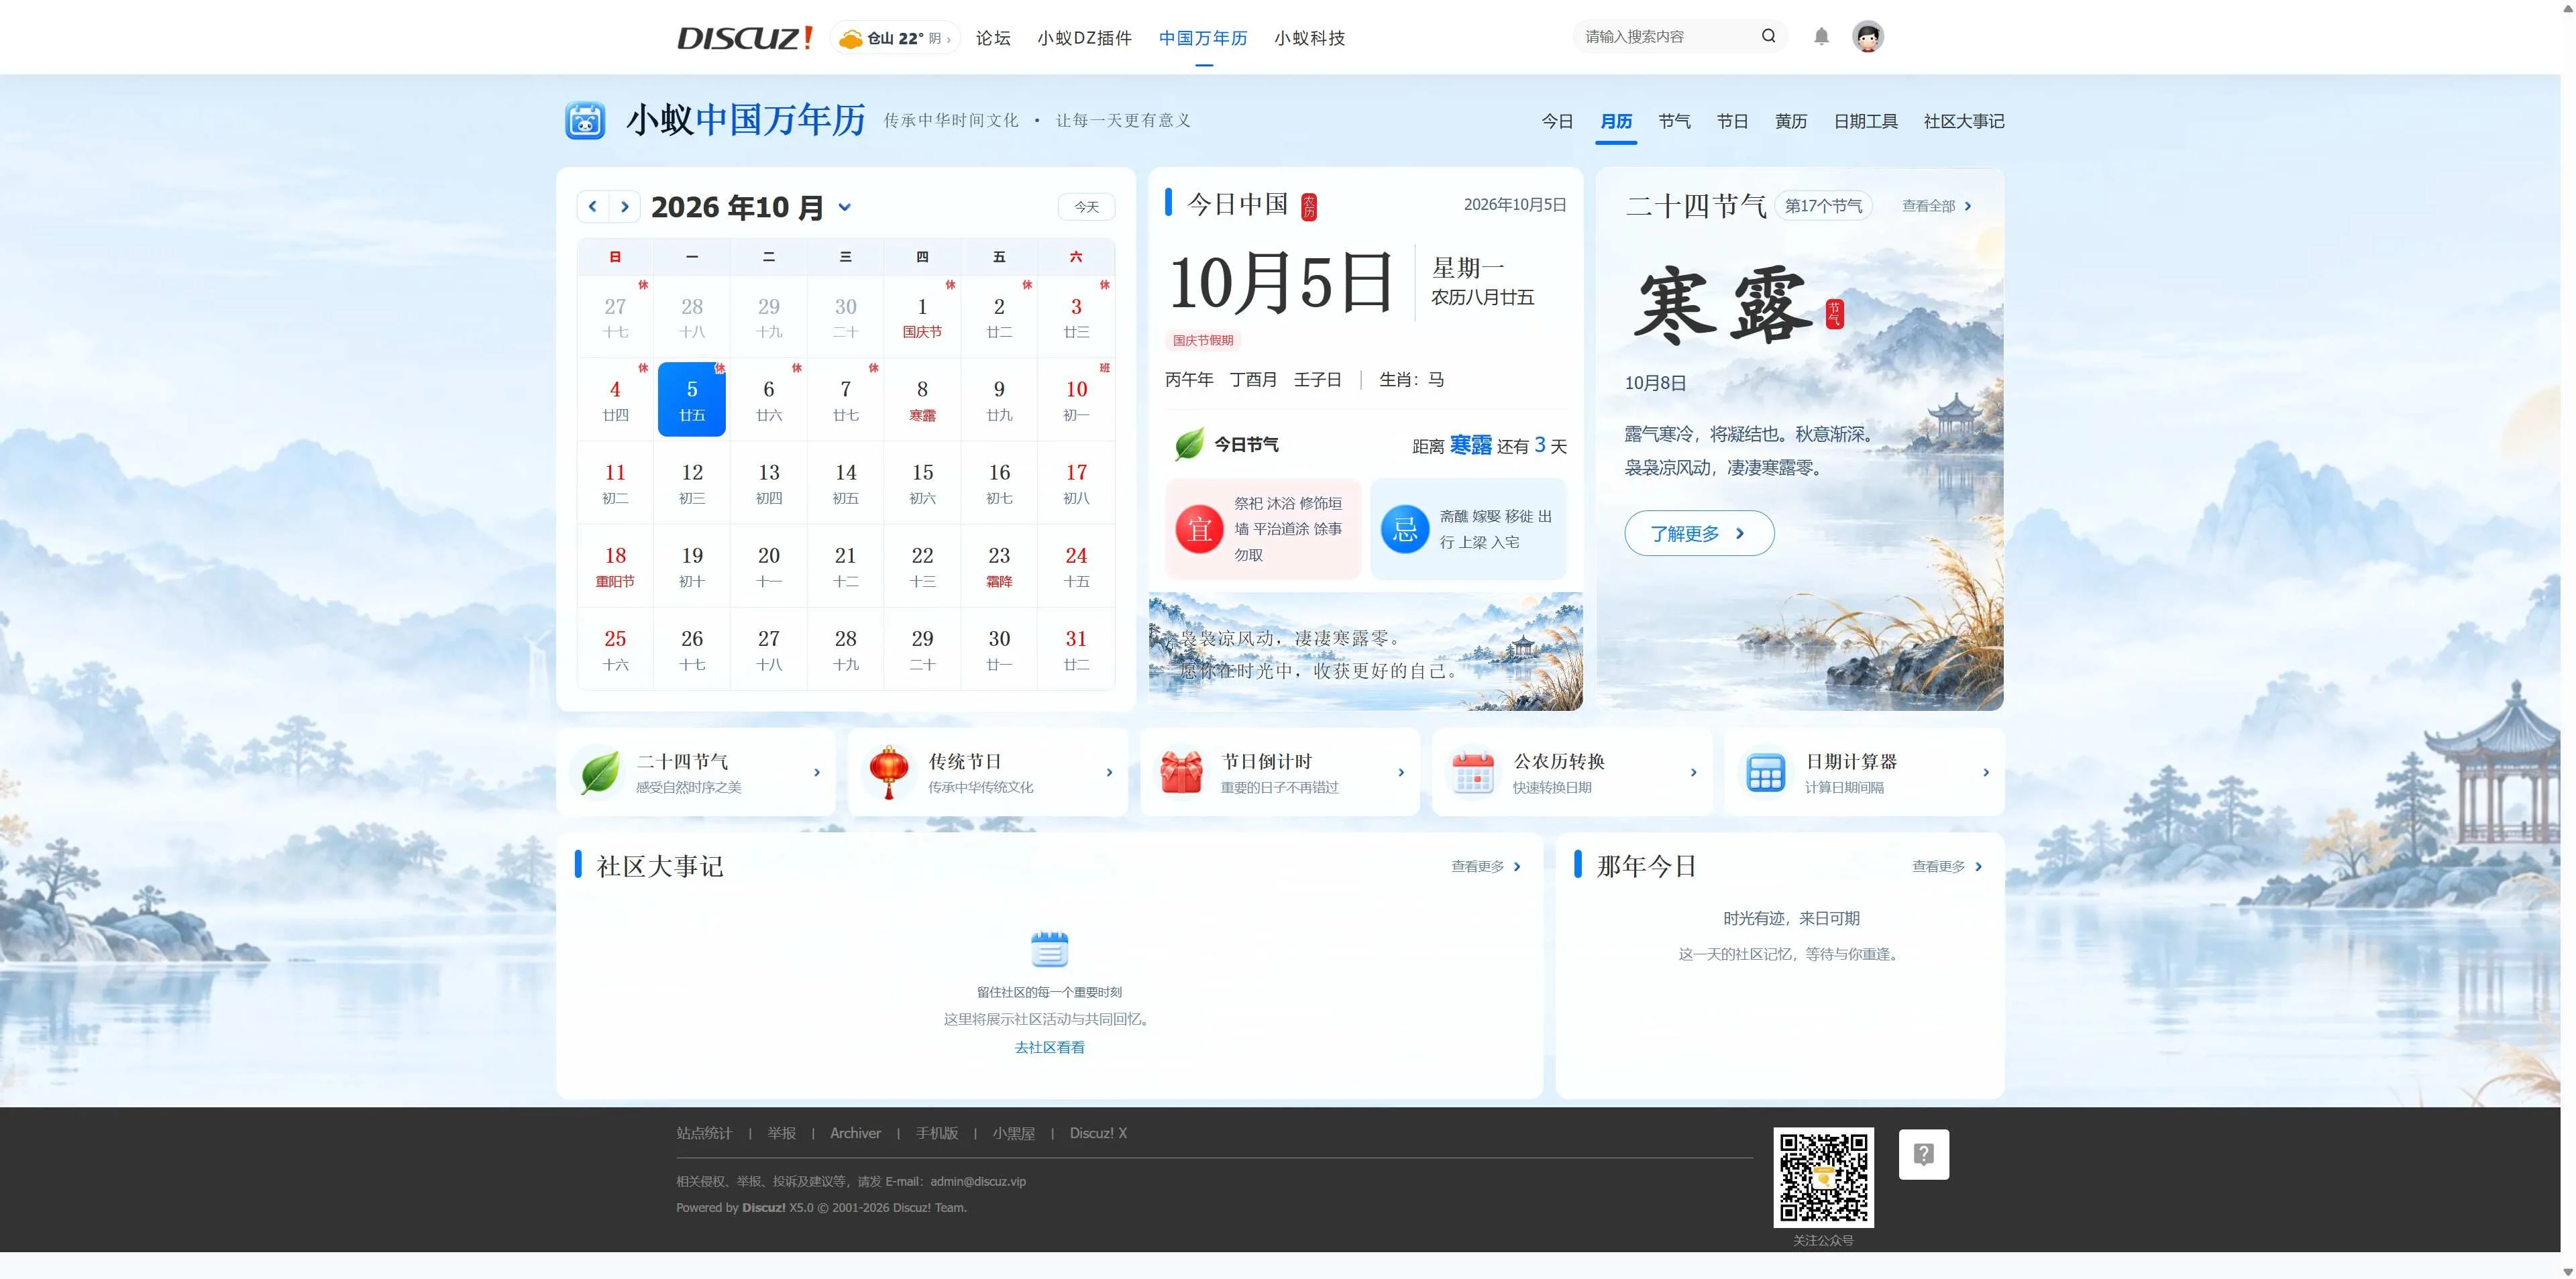Switch to the 论坛 nav item
2576x1279 pixels.
(993, 38)
